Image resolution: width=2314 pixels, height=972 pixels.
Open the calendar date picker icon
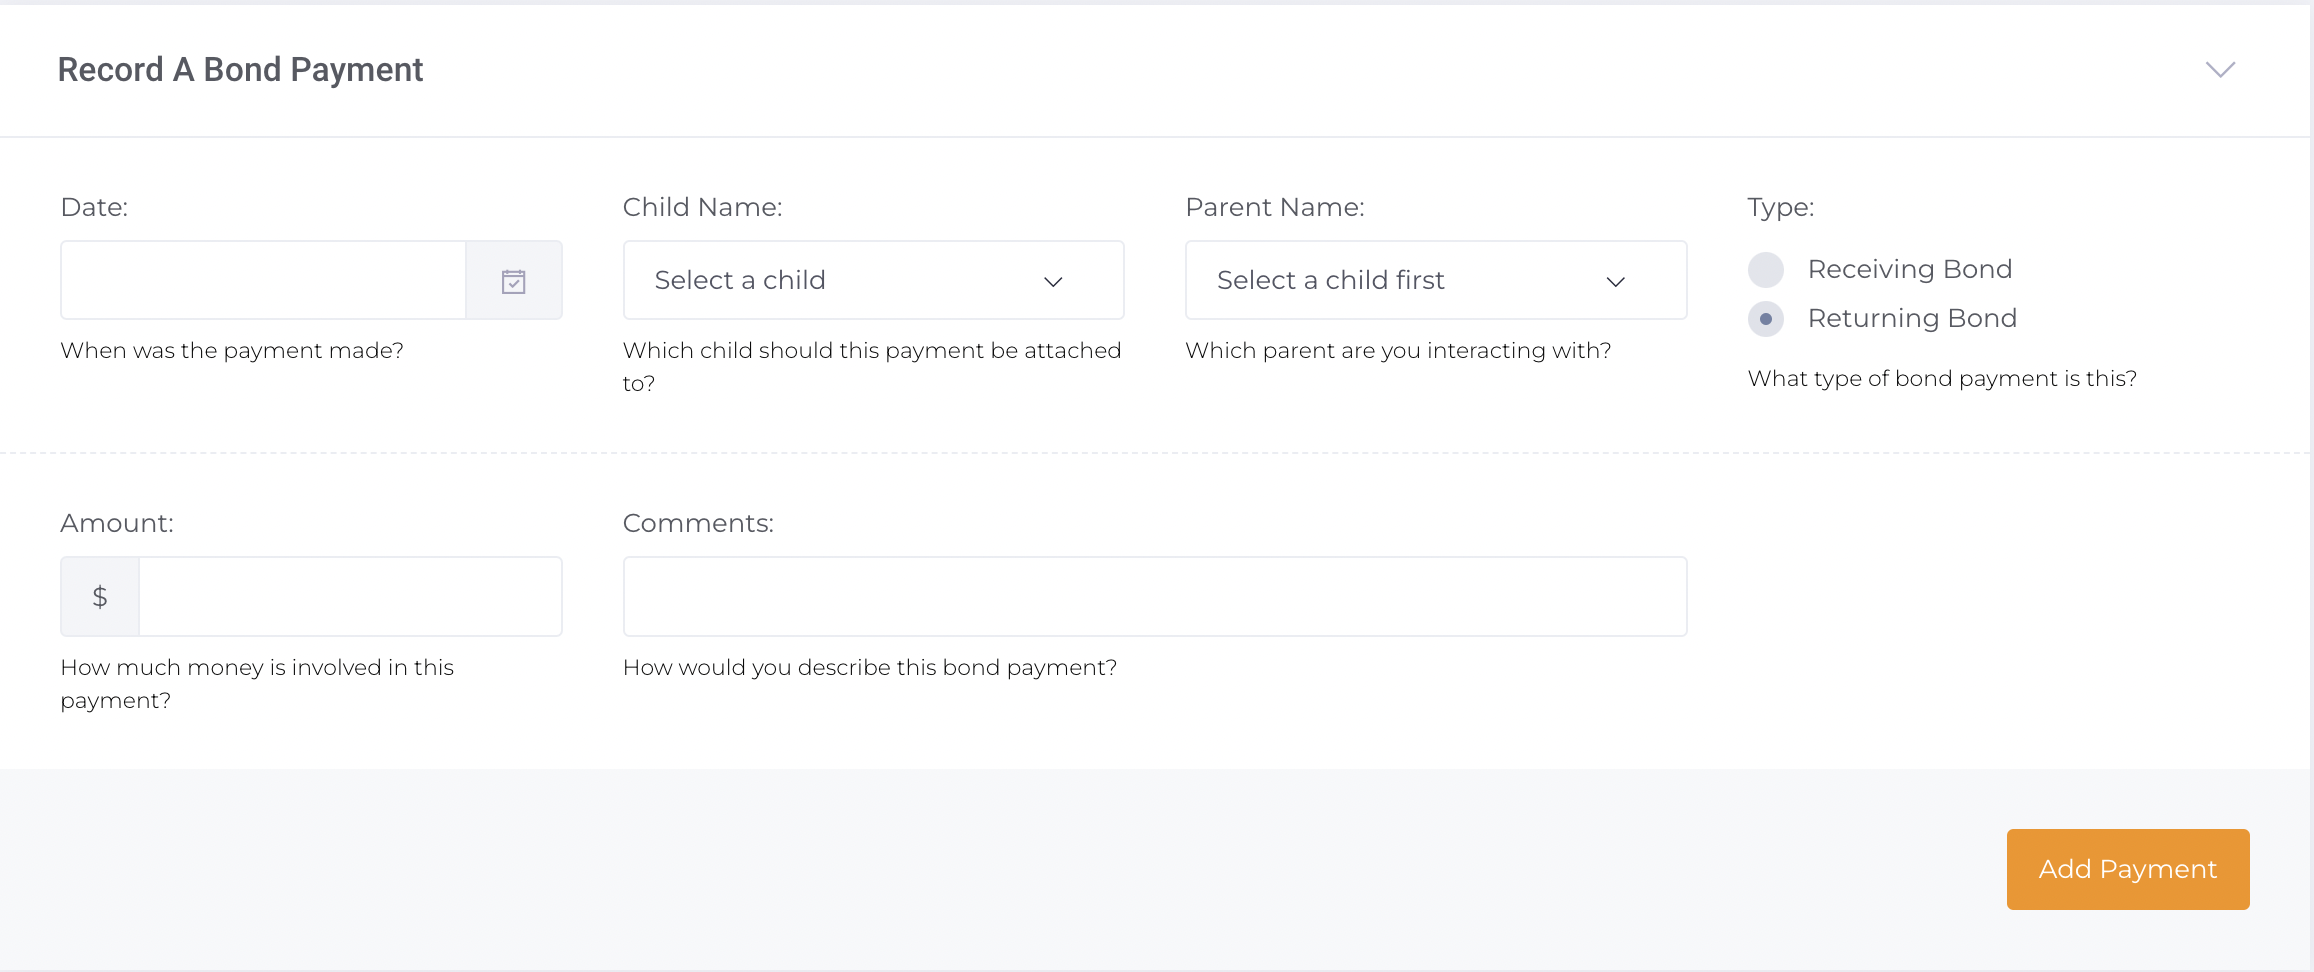[x=514, y=281]
